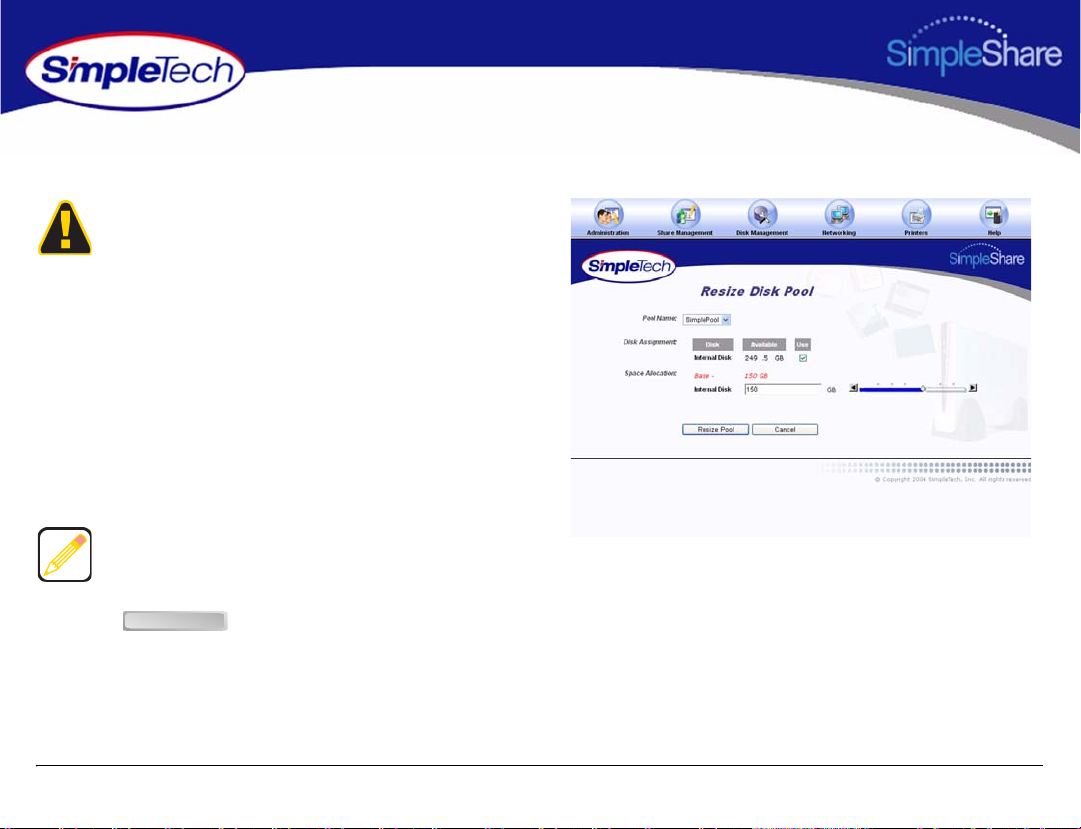This screenshot has width=1081, height=829.
Task: Open the Share Management icon
Action: click(685, 214)
